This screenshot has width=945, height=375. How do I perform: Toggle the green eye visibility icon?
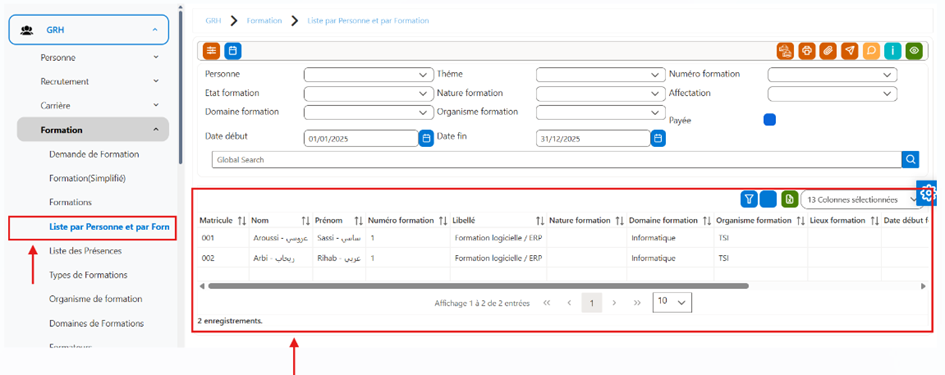coord(915,51)
